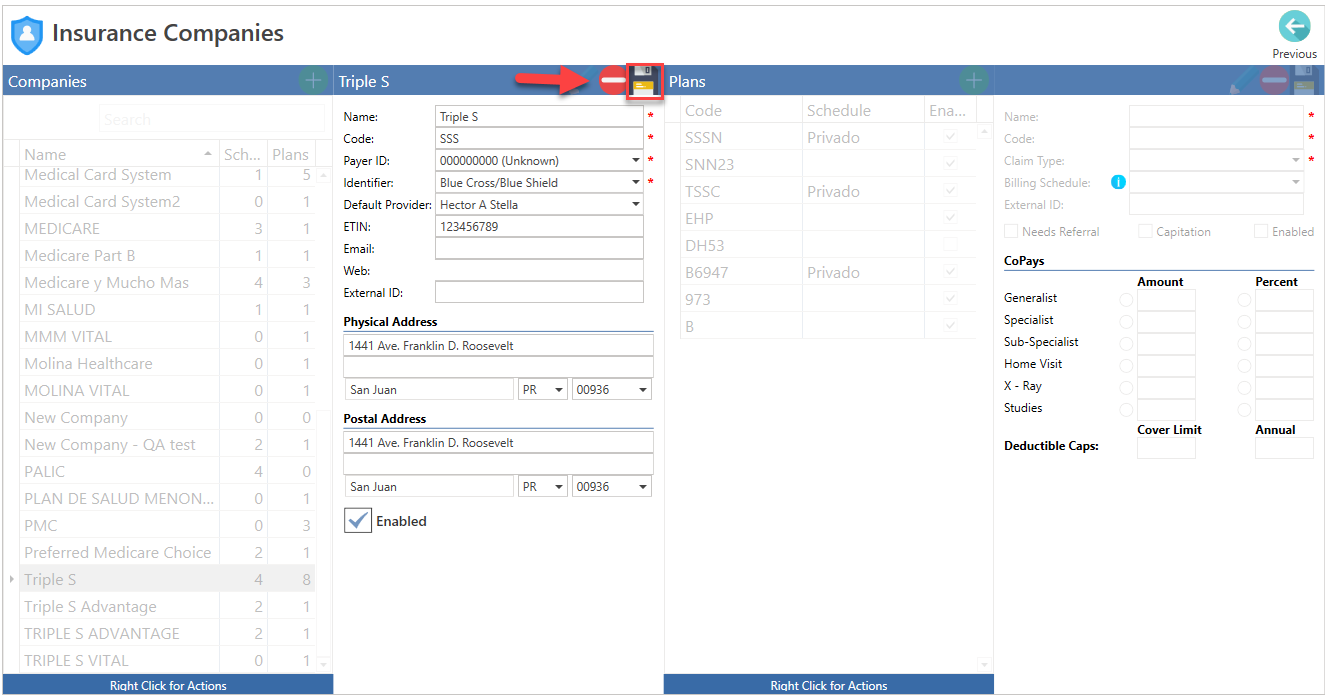
Task: Check the Needs Referral checkbox
Action: click(x=1012, y=231)
